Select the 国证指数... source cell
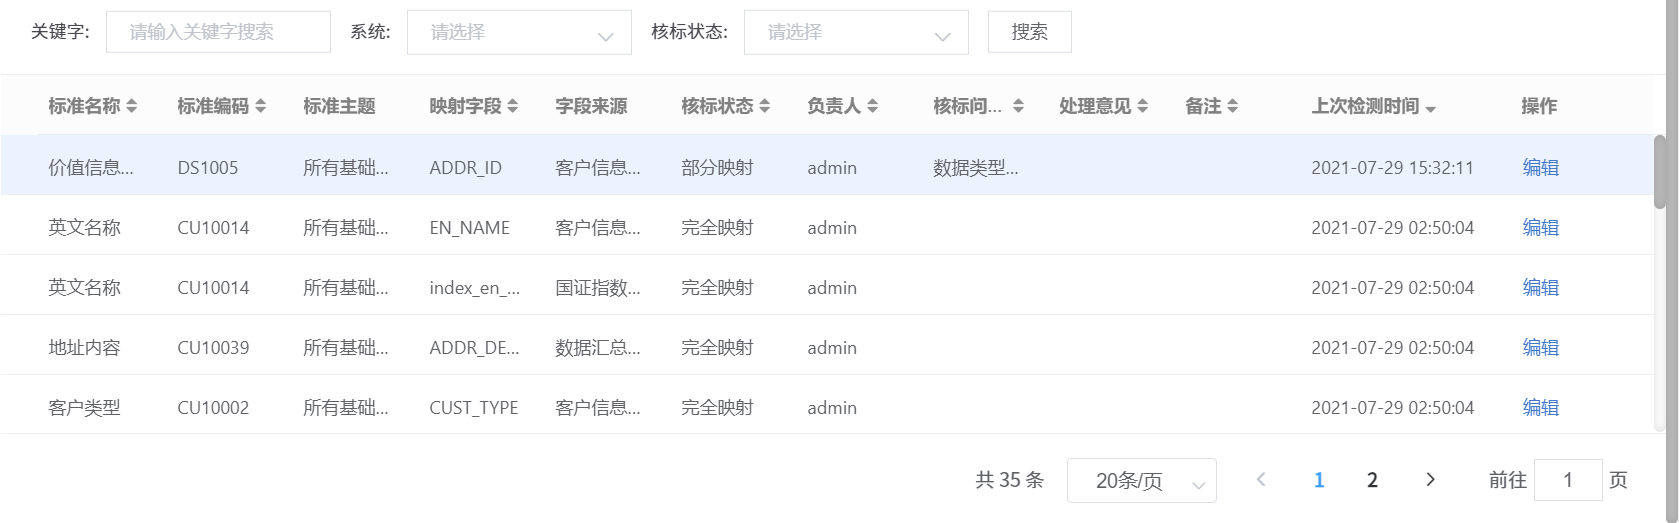 pos(598,288)
